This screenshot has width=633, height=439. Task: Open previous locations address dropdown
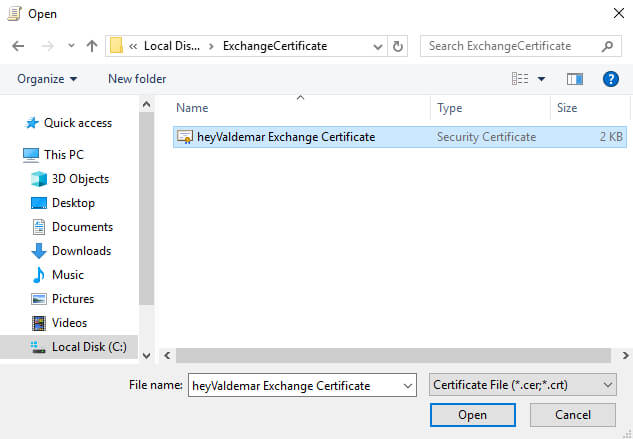(x=378, y=46)
